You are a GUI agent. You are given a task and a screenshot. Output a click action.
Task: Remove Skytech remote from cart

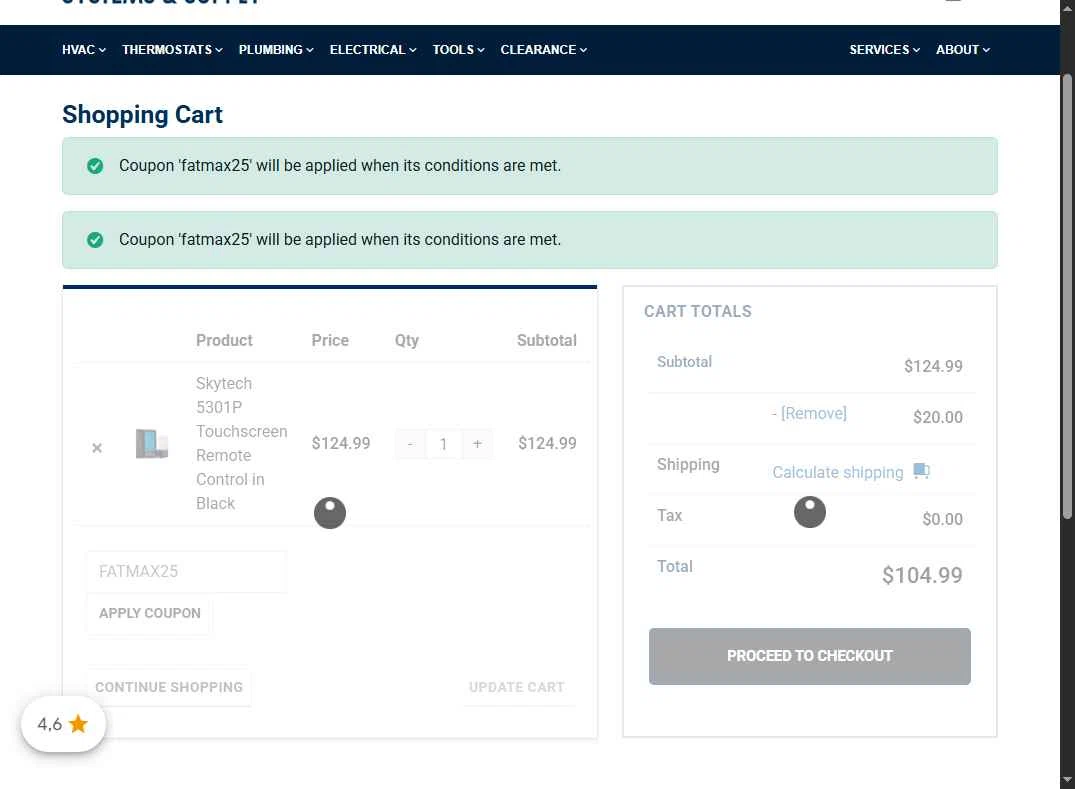(x=97, y=448)
